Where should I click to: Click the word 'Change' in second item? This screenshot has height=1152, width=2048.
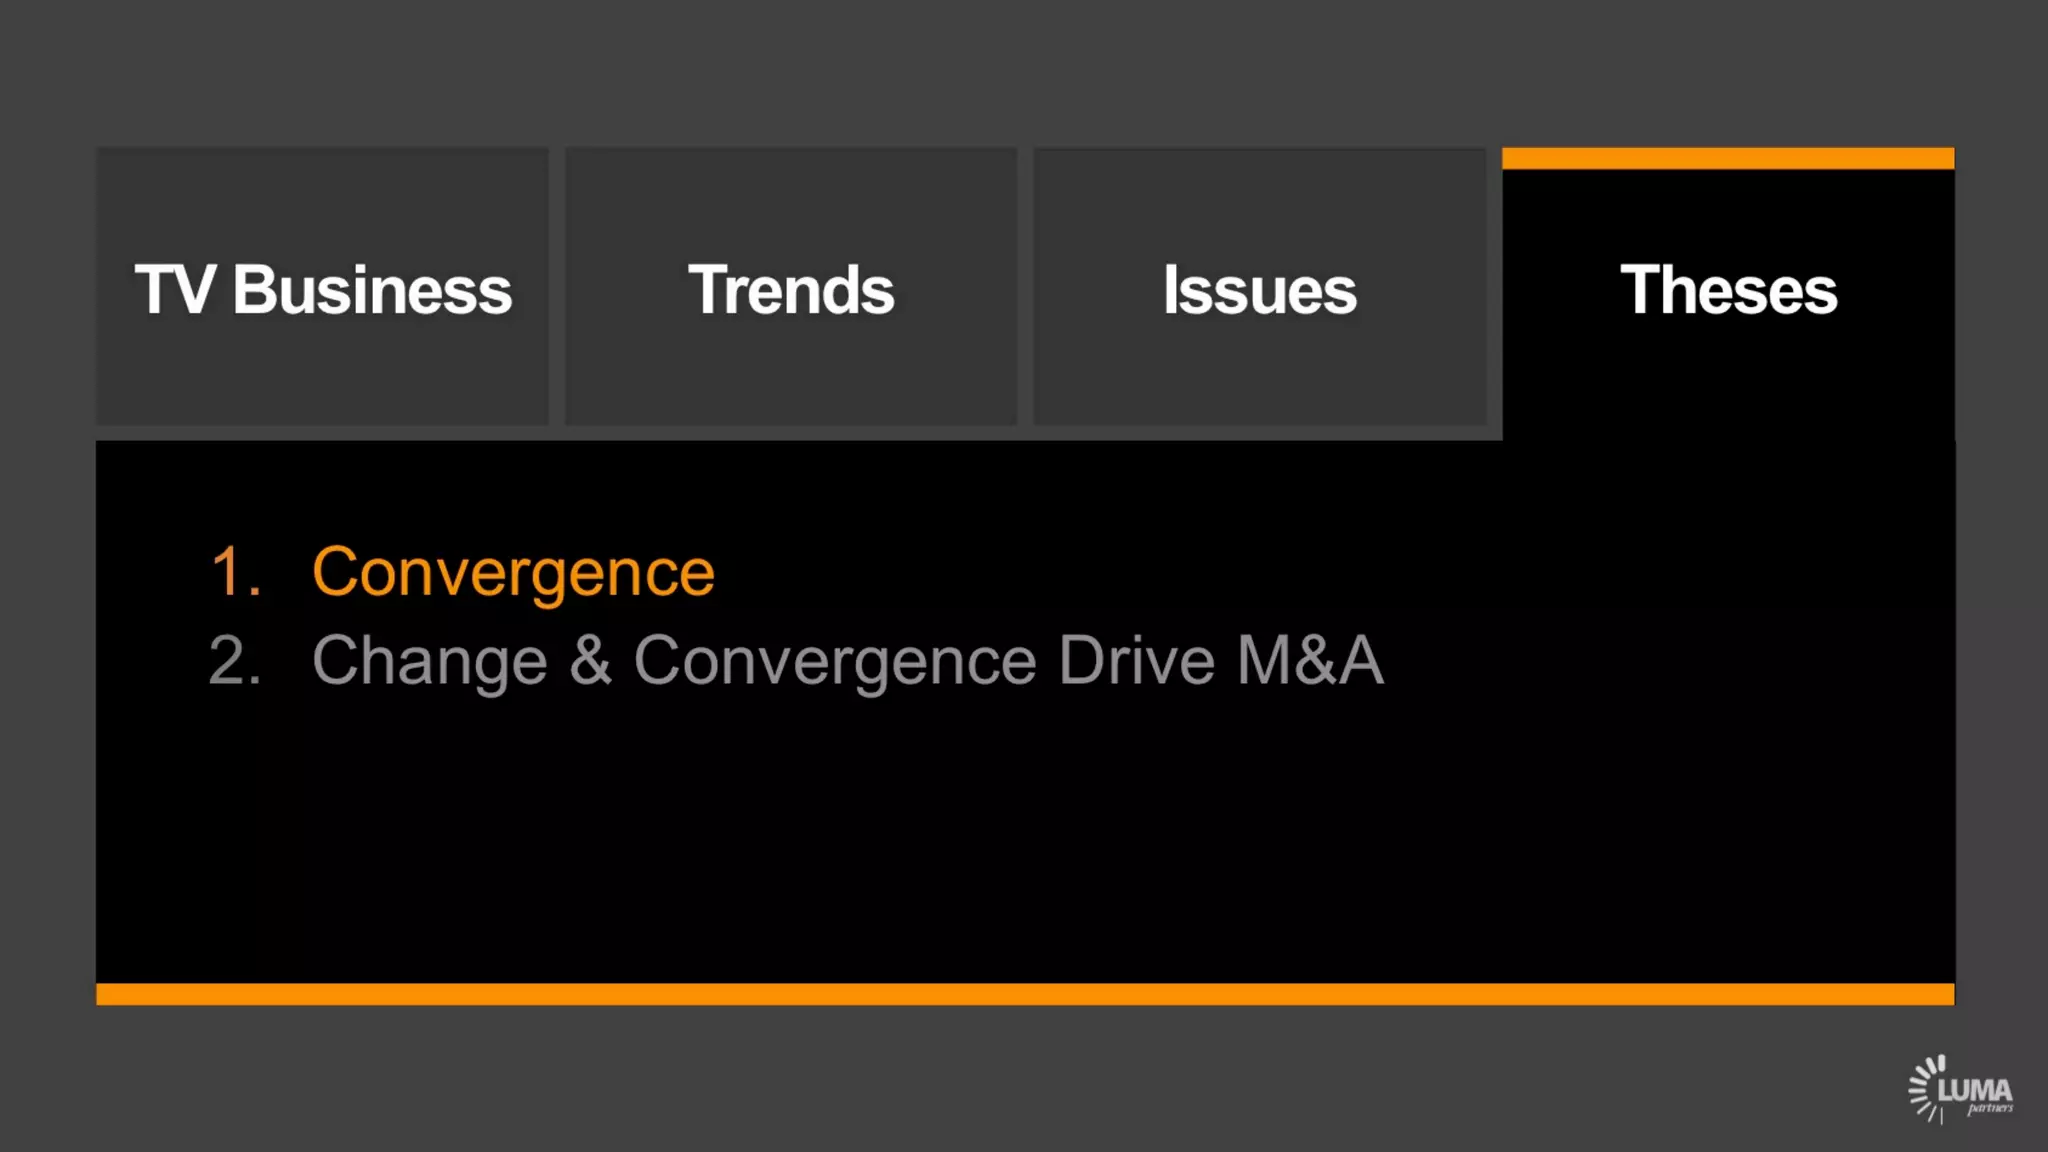430,662
